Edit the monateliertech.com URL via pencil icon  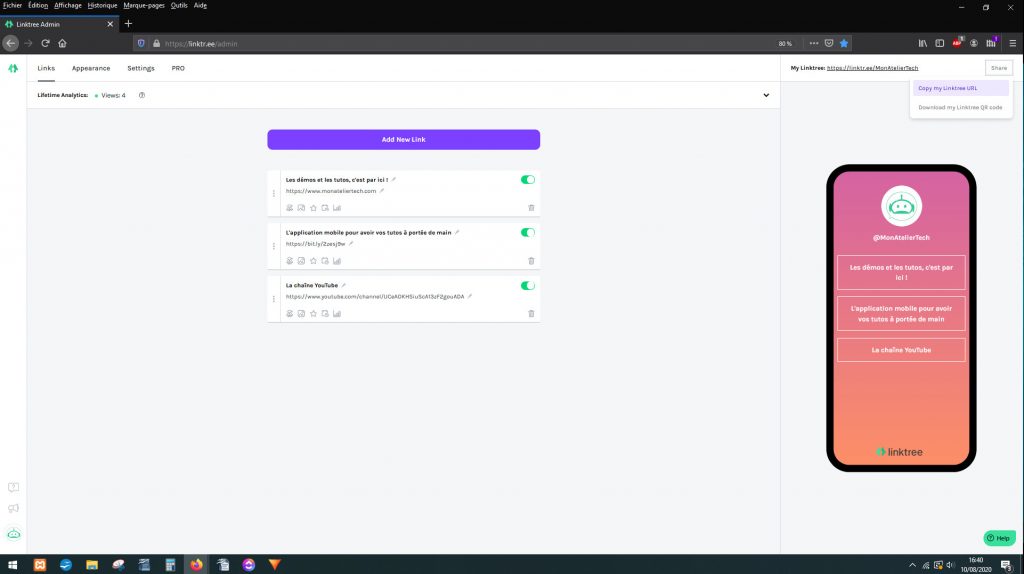(x=382, y=191)
